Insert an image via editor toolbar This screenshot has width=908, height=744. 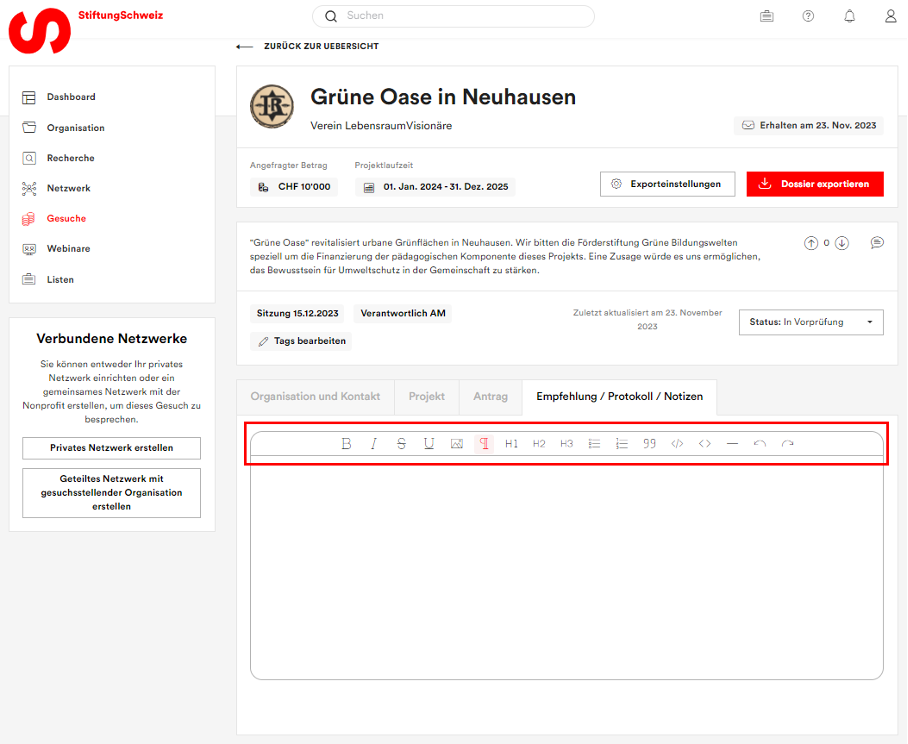(x=457, y=444)
